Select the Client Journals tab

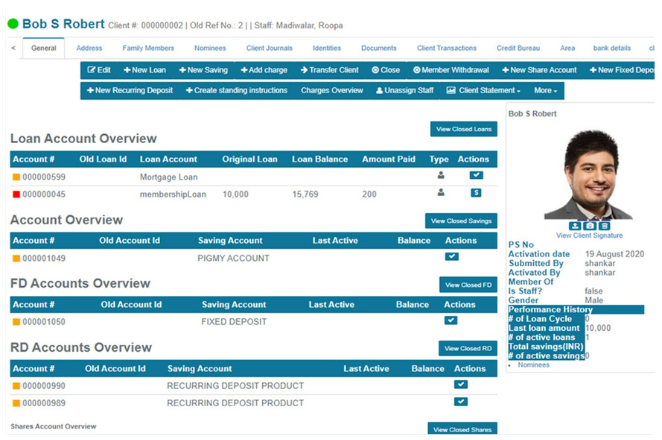coord(269,48)
